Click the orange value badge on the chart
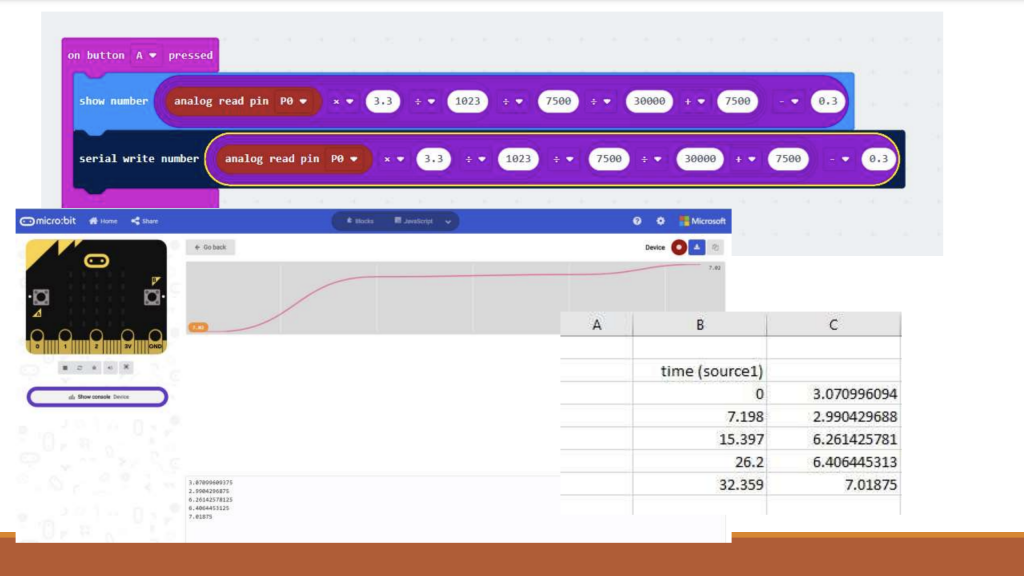 [x=199, y=327]
